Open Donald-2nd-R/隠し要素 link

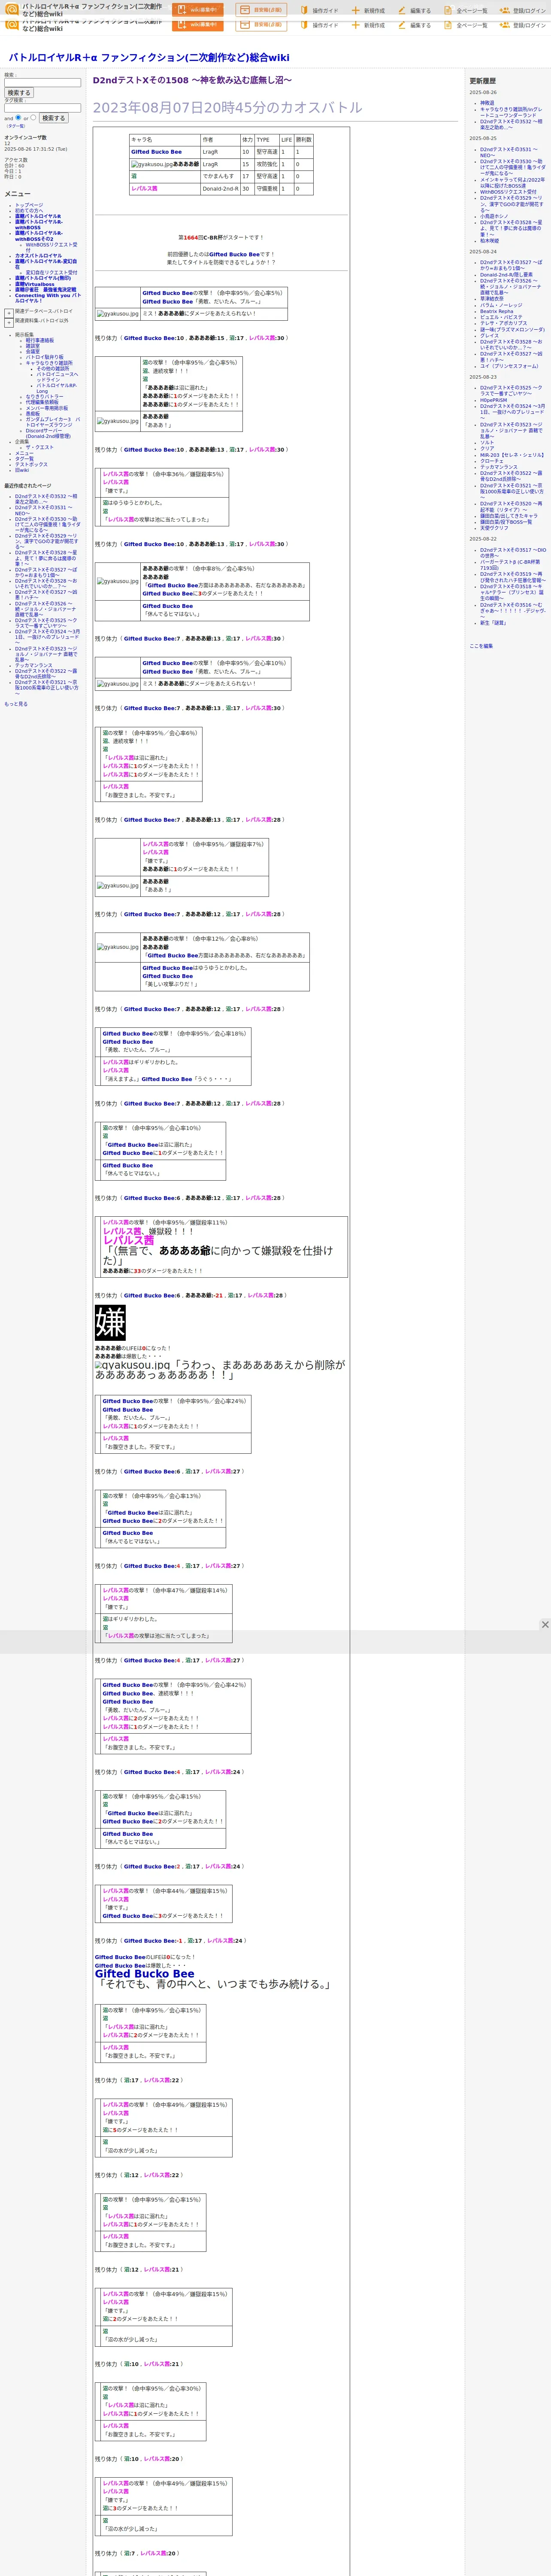pyautogui.click(x=506, y=275)
